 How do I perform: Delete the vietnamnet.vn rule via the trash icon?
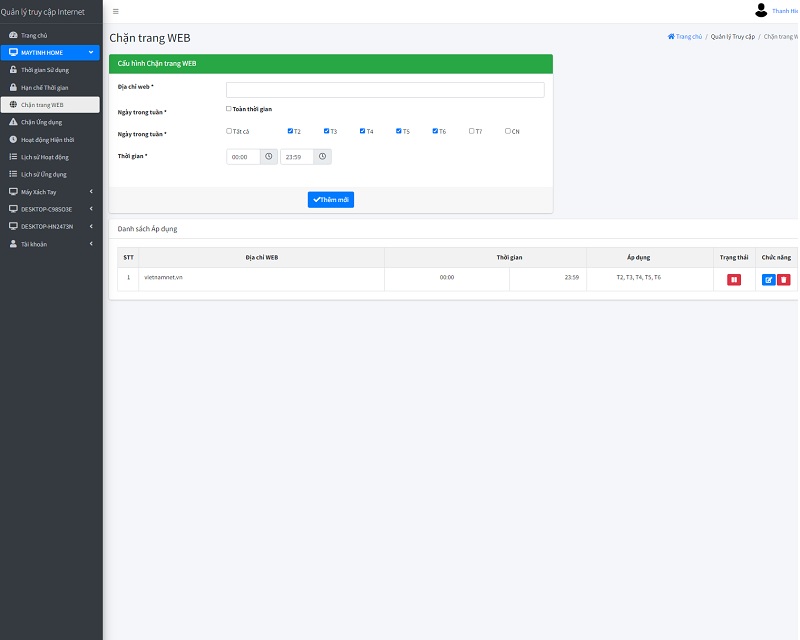(784, 280)
